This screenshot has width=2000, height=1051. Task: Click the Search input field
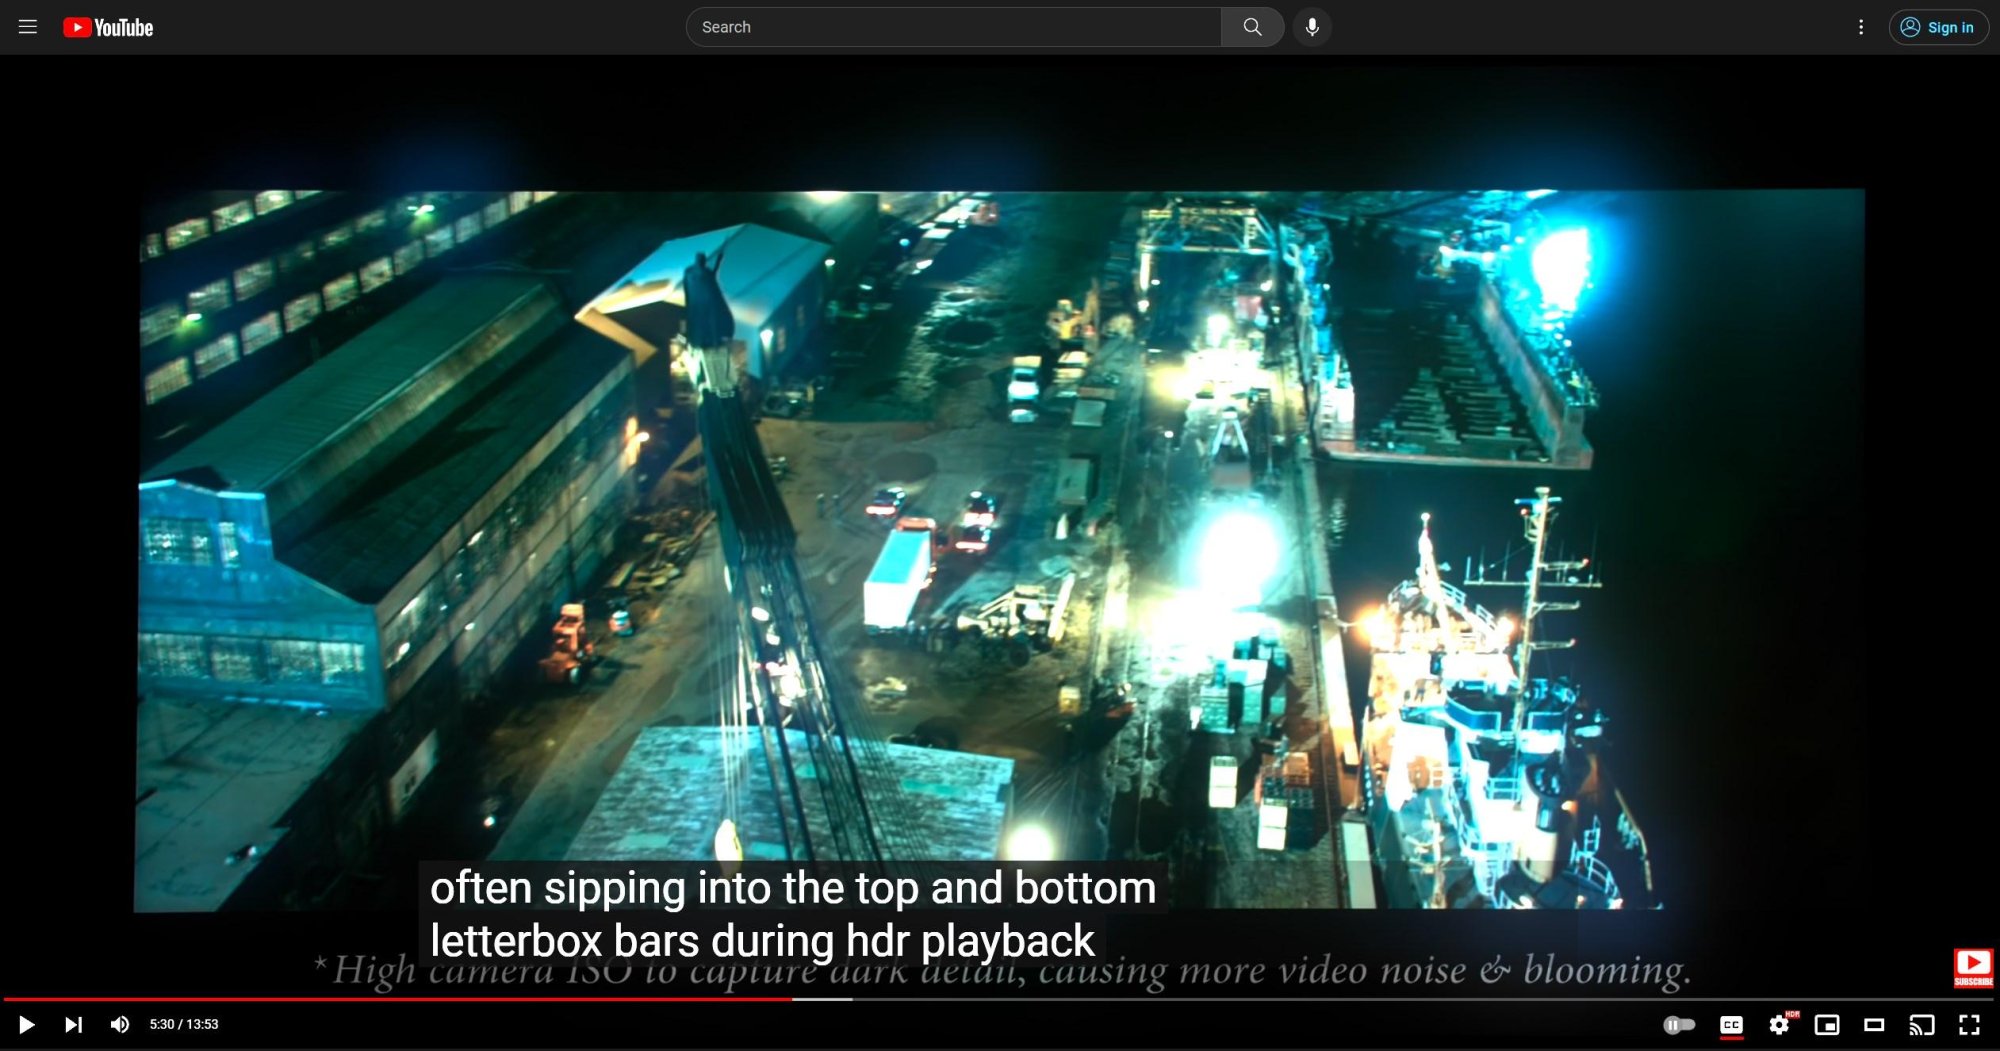[x=954, y=27]
